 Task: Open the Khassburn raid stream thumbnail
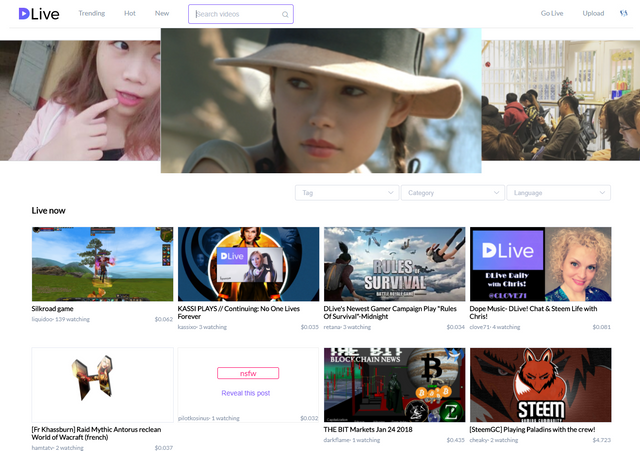102,385
